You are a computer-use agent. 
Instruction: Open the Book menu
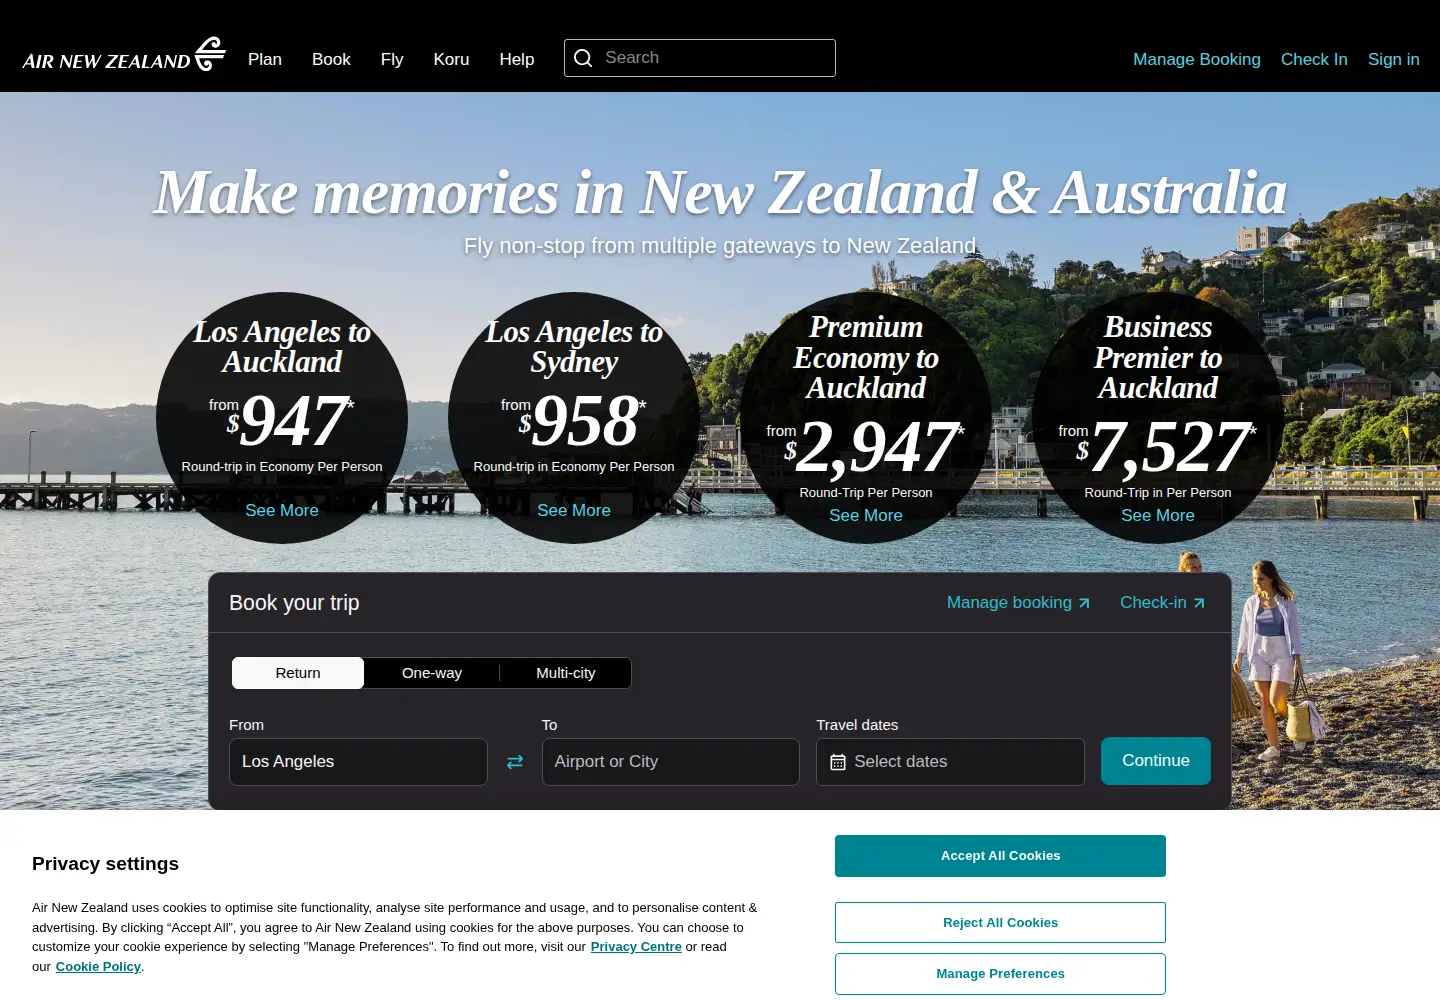[x=331, y=59]
